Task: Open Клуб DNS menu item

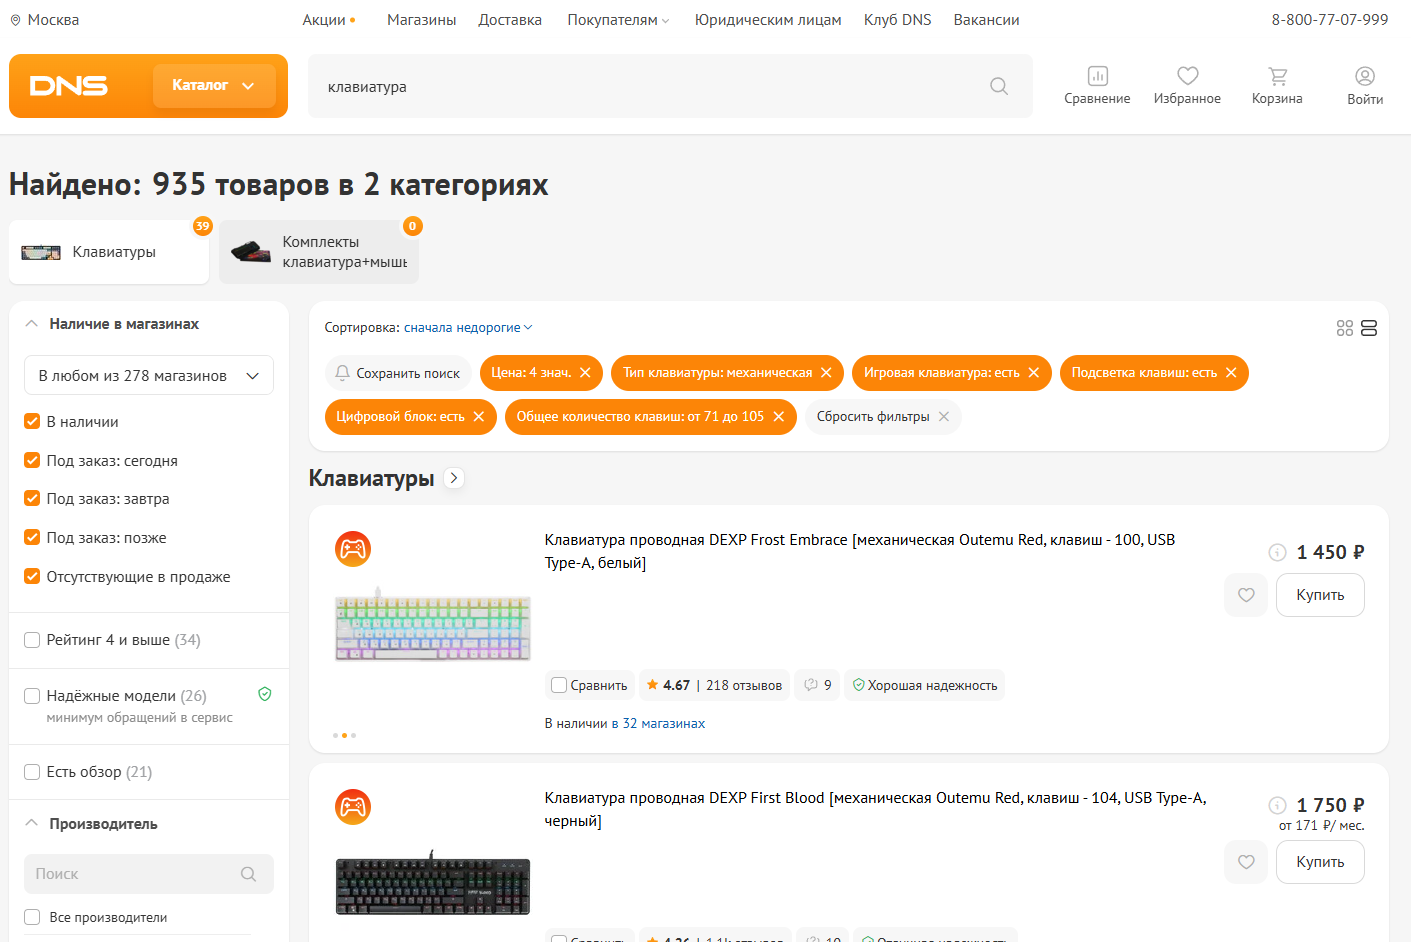Action: 898,20
